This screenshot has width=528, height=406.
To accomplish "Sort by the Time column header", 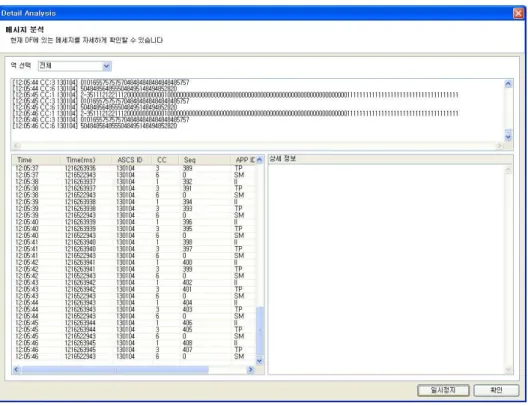I will [36, 160].
